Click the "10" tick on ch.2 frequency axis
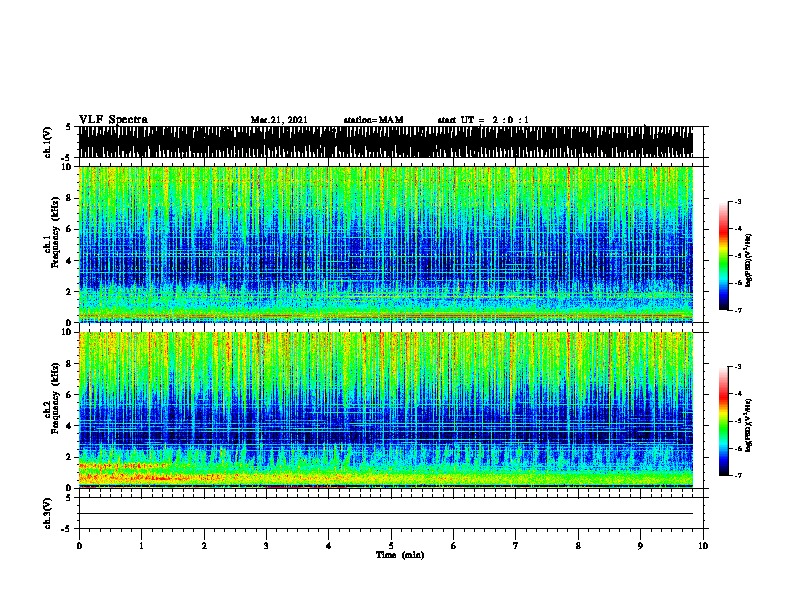 coord(67,332)
